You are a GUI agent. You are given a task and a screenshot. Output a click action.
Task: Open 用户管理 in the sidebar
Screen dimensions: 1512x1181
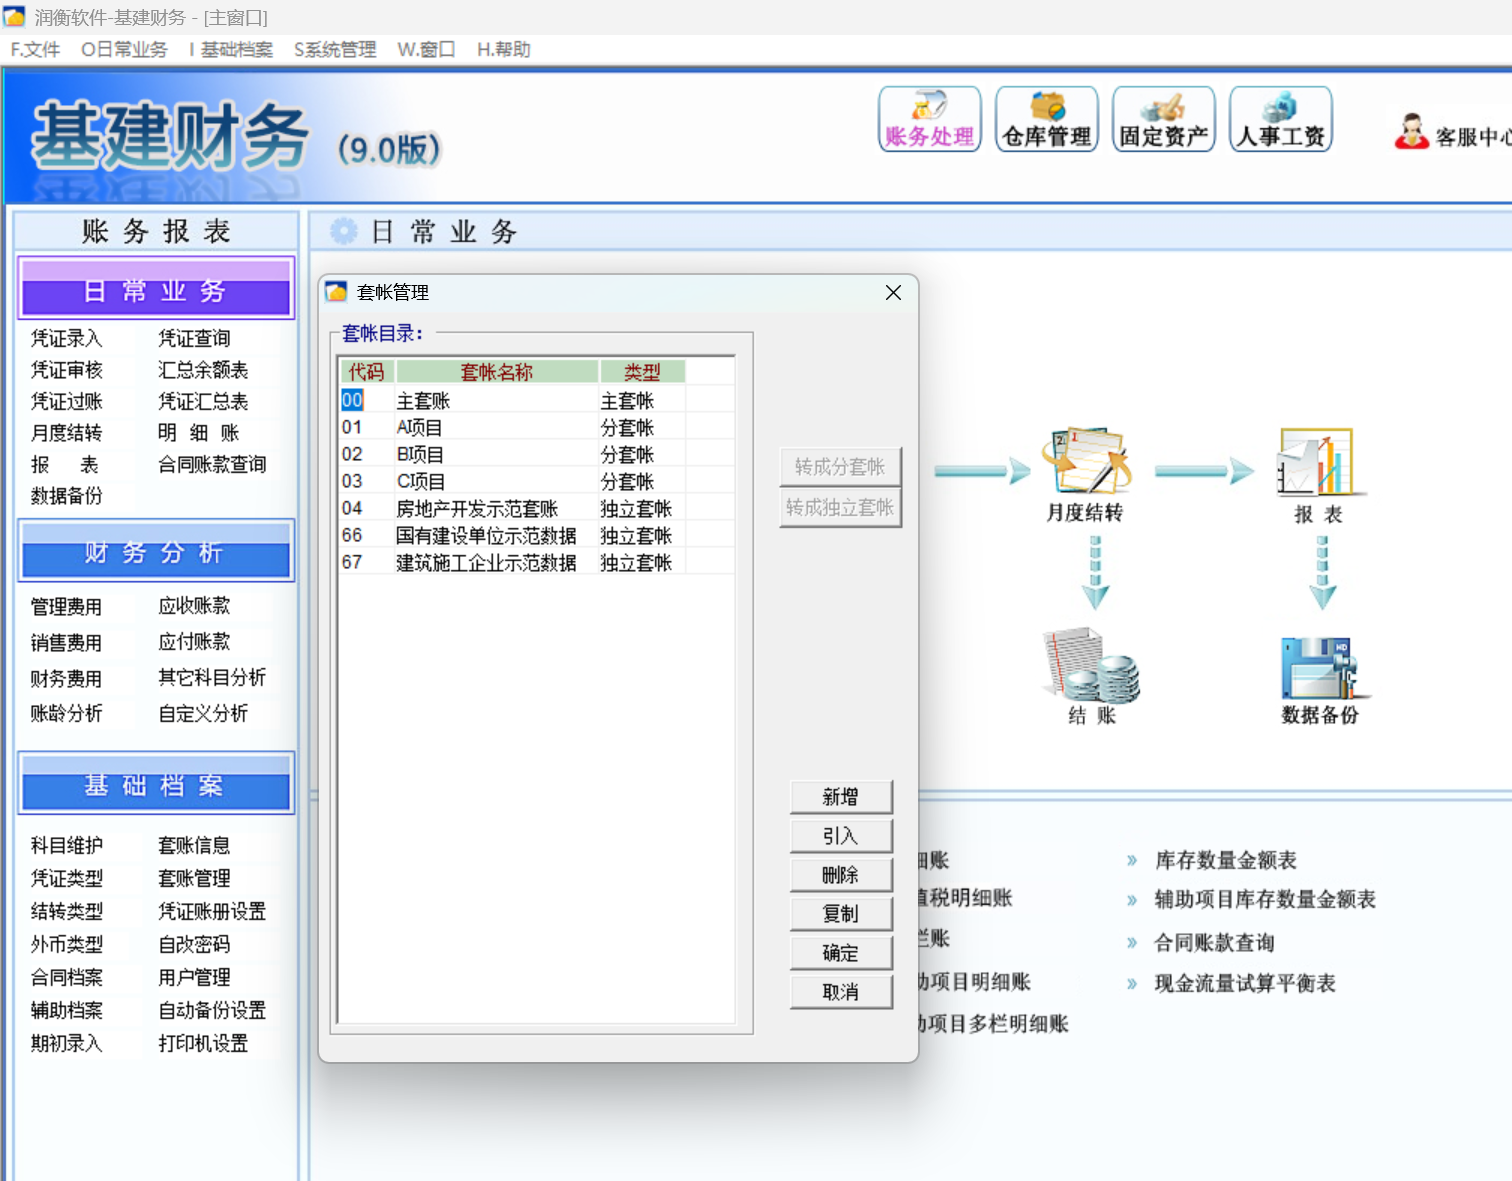(x=194, y=978)
